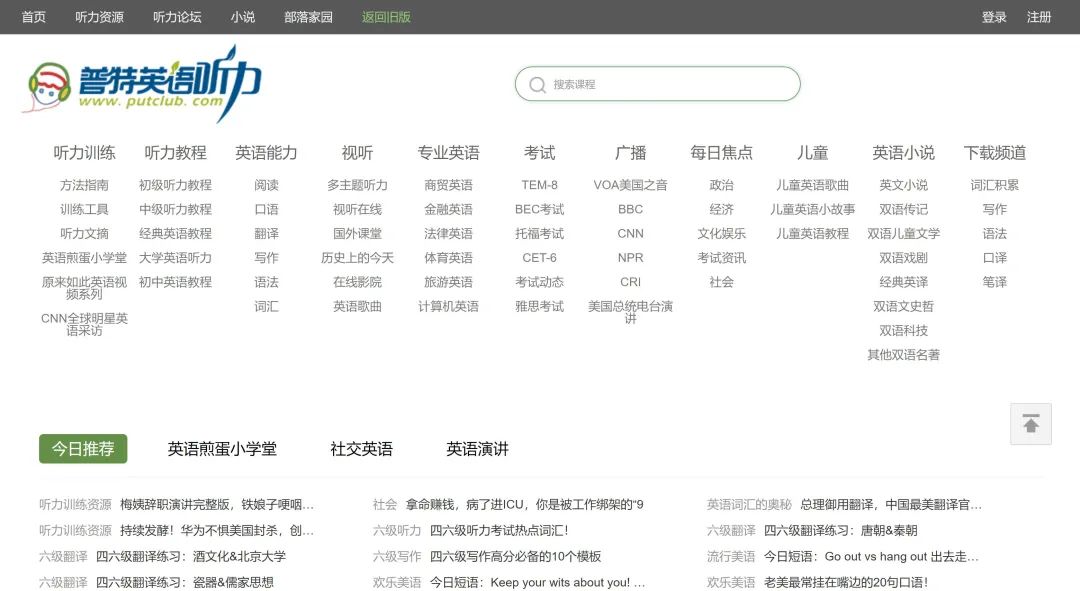Screen dimensions: 1080x591
Task: Switch to the 英语煎蛋小学堂 tab
Action: 222,449
